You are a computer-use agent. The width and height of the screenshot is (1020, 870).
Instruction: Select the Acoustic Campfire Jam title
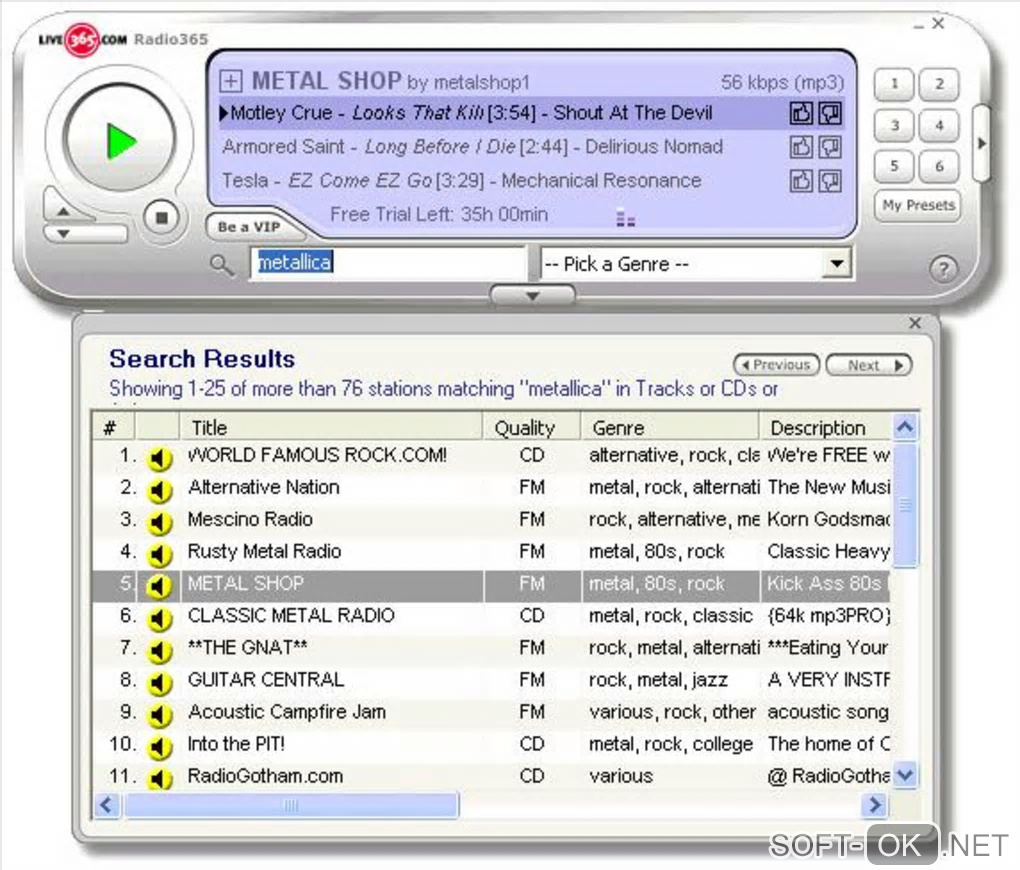point(286,712)
